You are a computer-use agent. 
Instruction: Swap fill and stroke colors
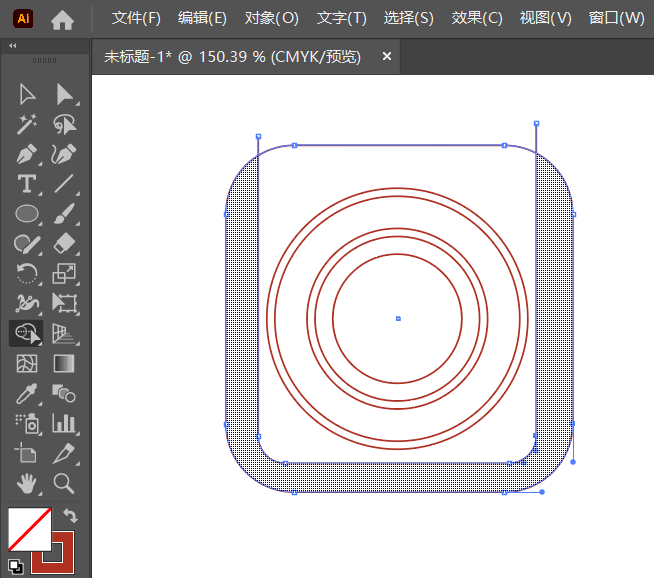click(x=70, y=515)
